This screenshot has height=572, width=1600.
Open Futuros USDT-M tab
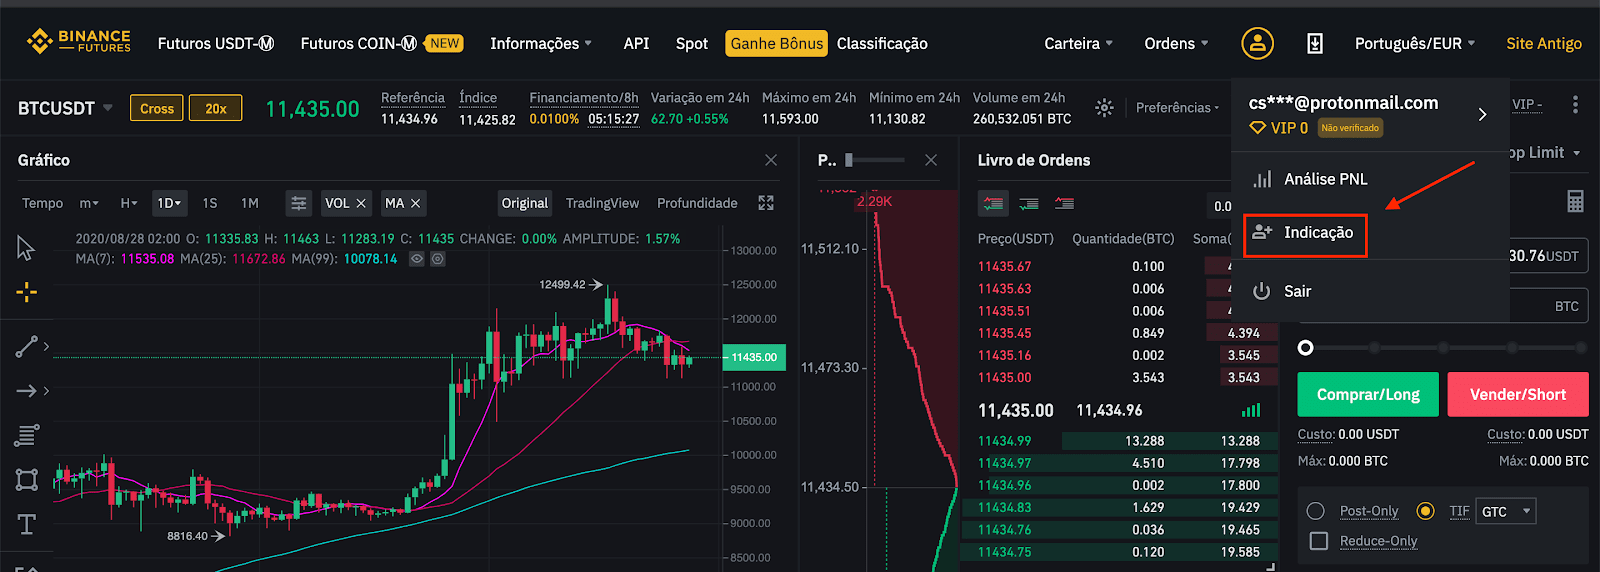(x=216, y=43)
